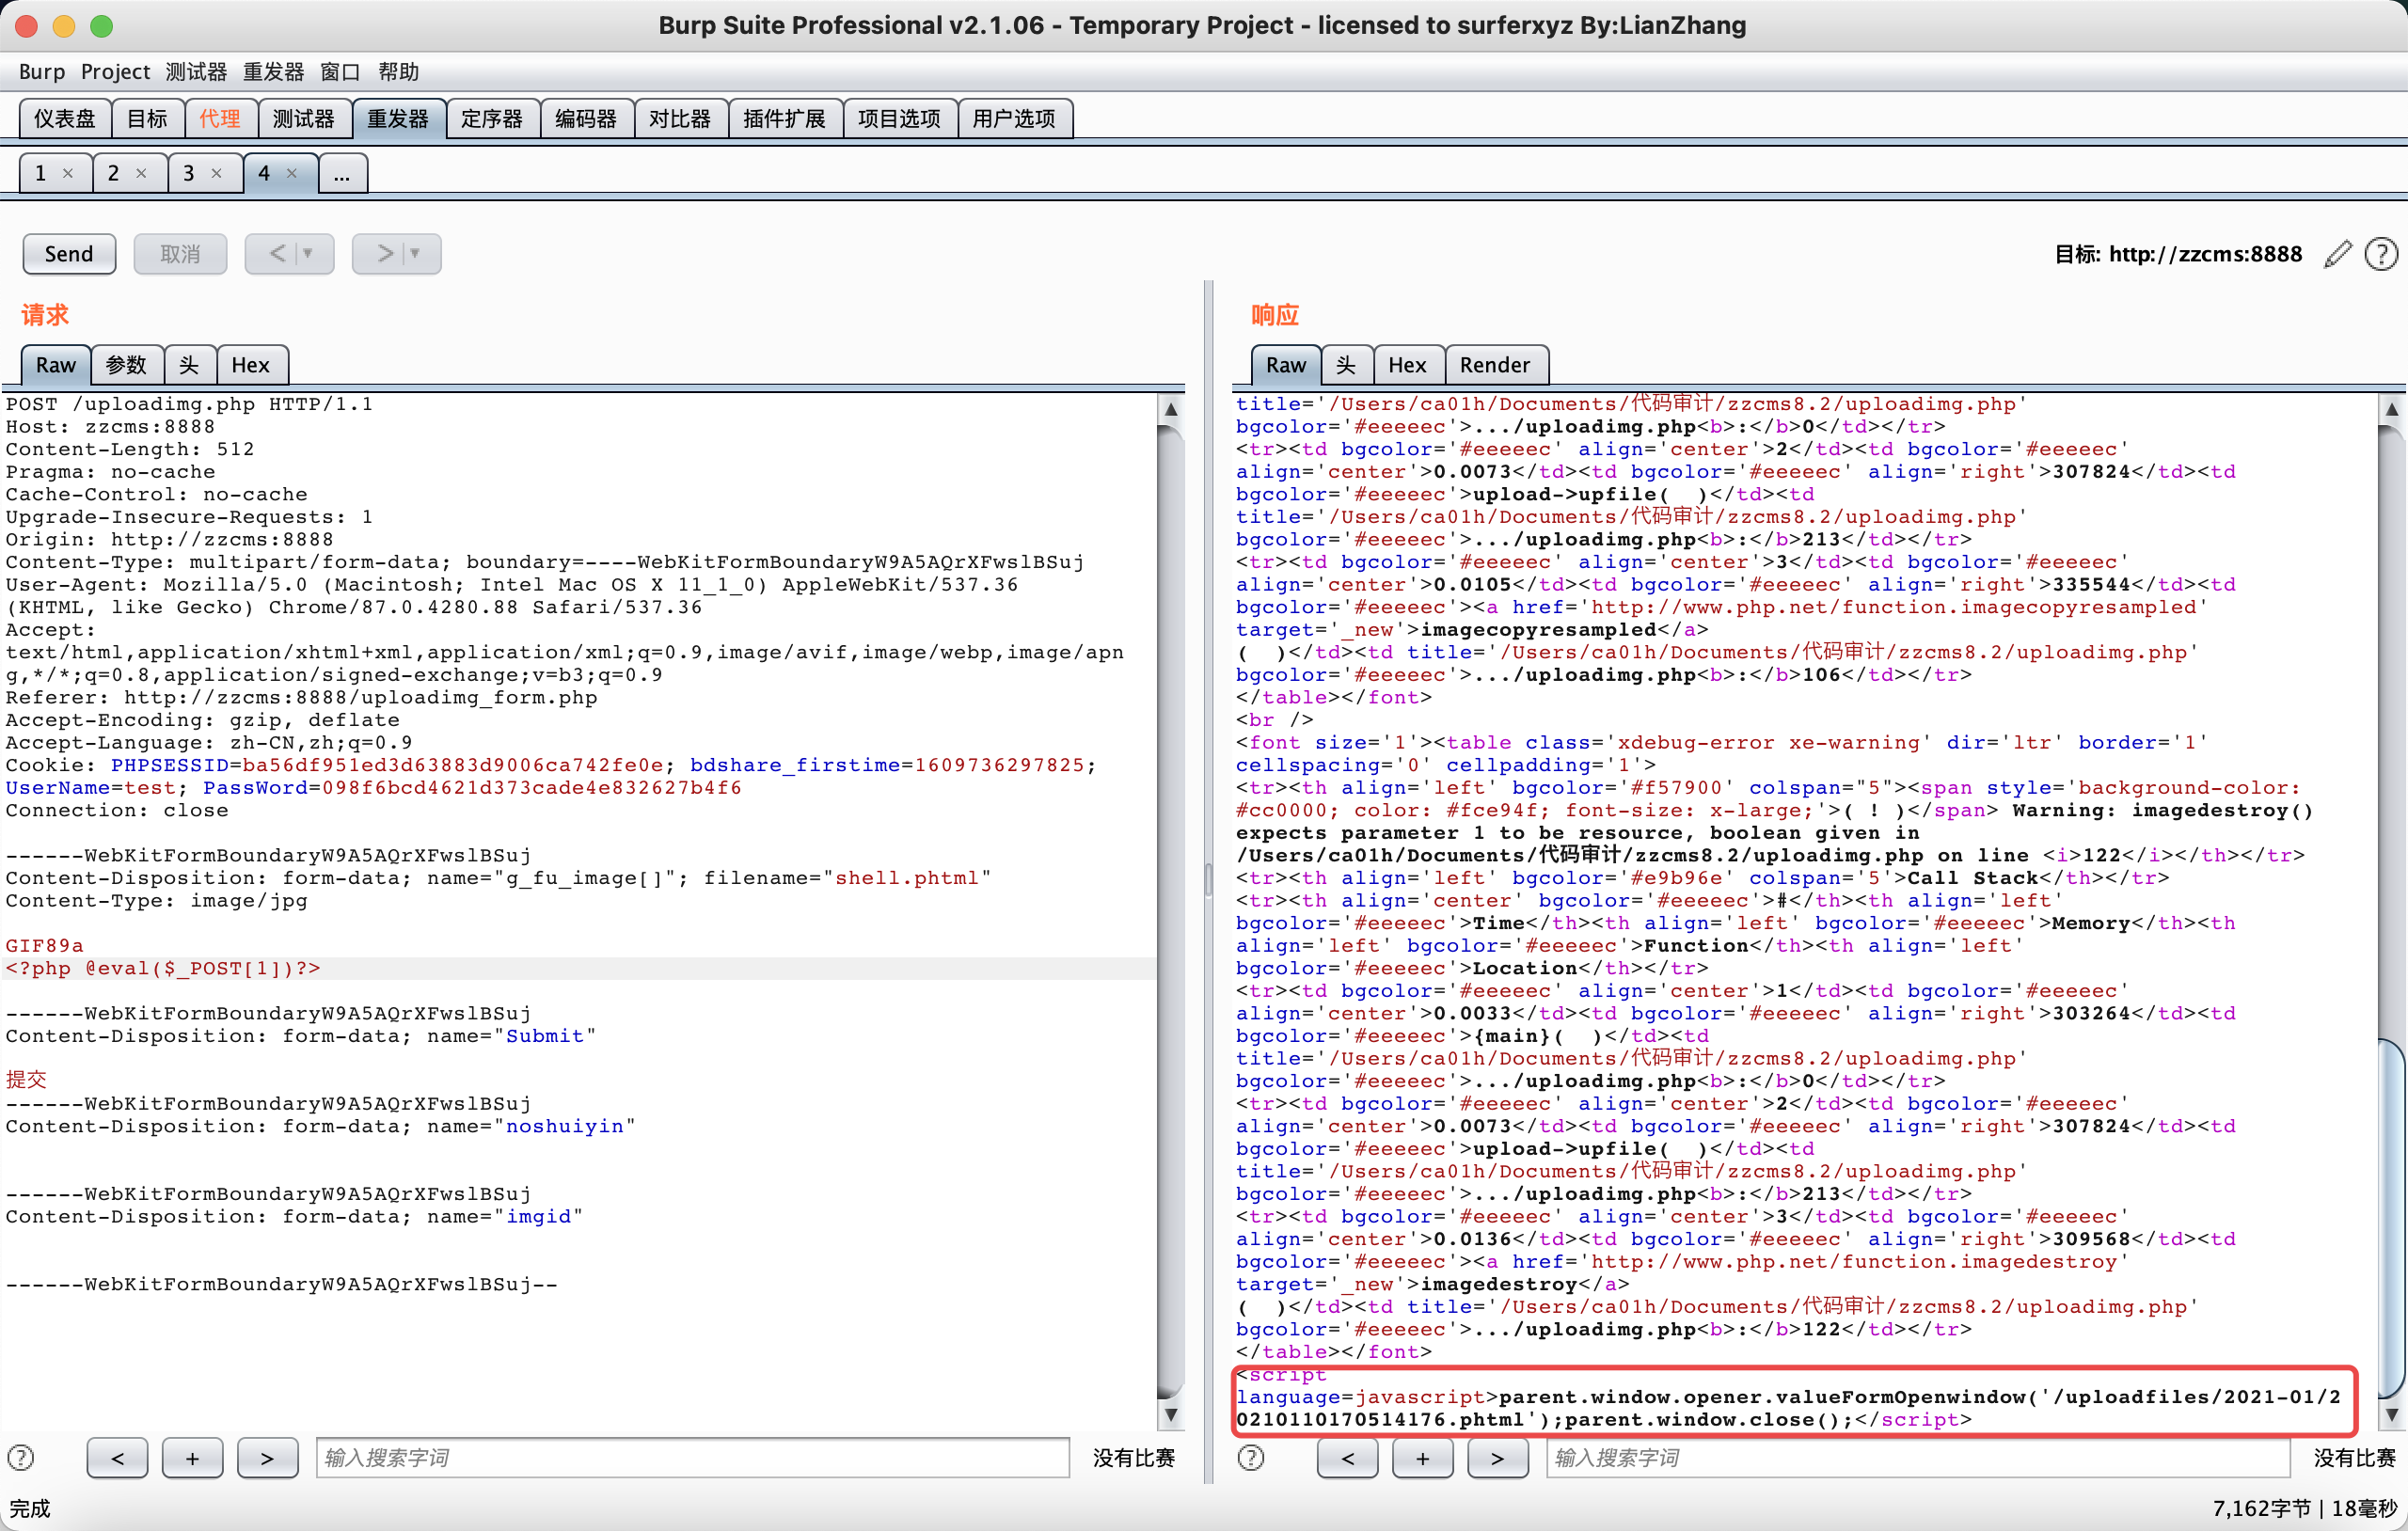Screen dimensions: 2408x1531
Task: Switch to the 代理 proxy tab
Action: click(220, 119)
